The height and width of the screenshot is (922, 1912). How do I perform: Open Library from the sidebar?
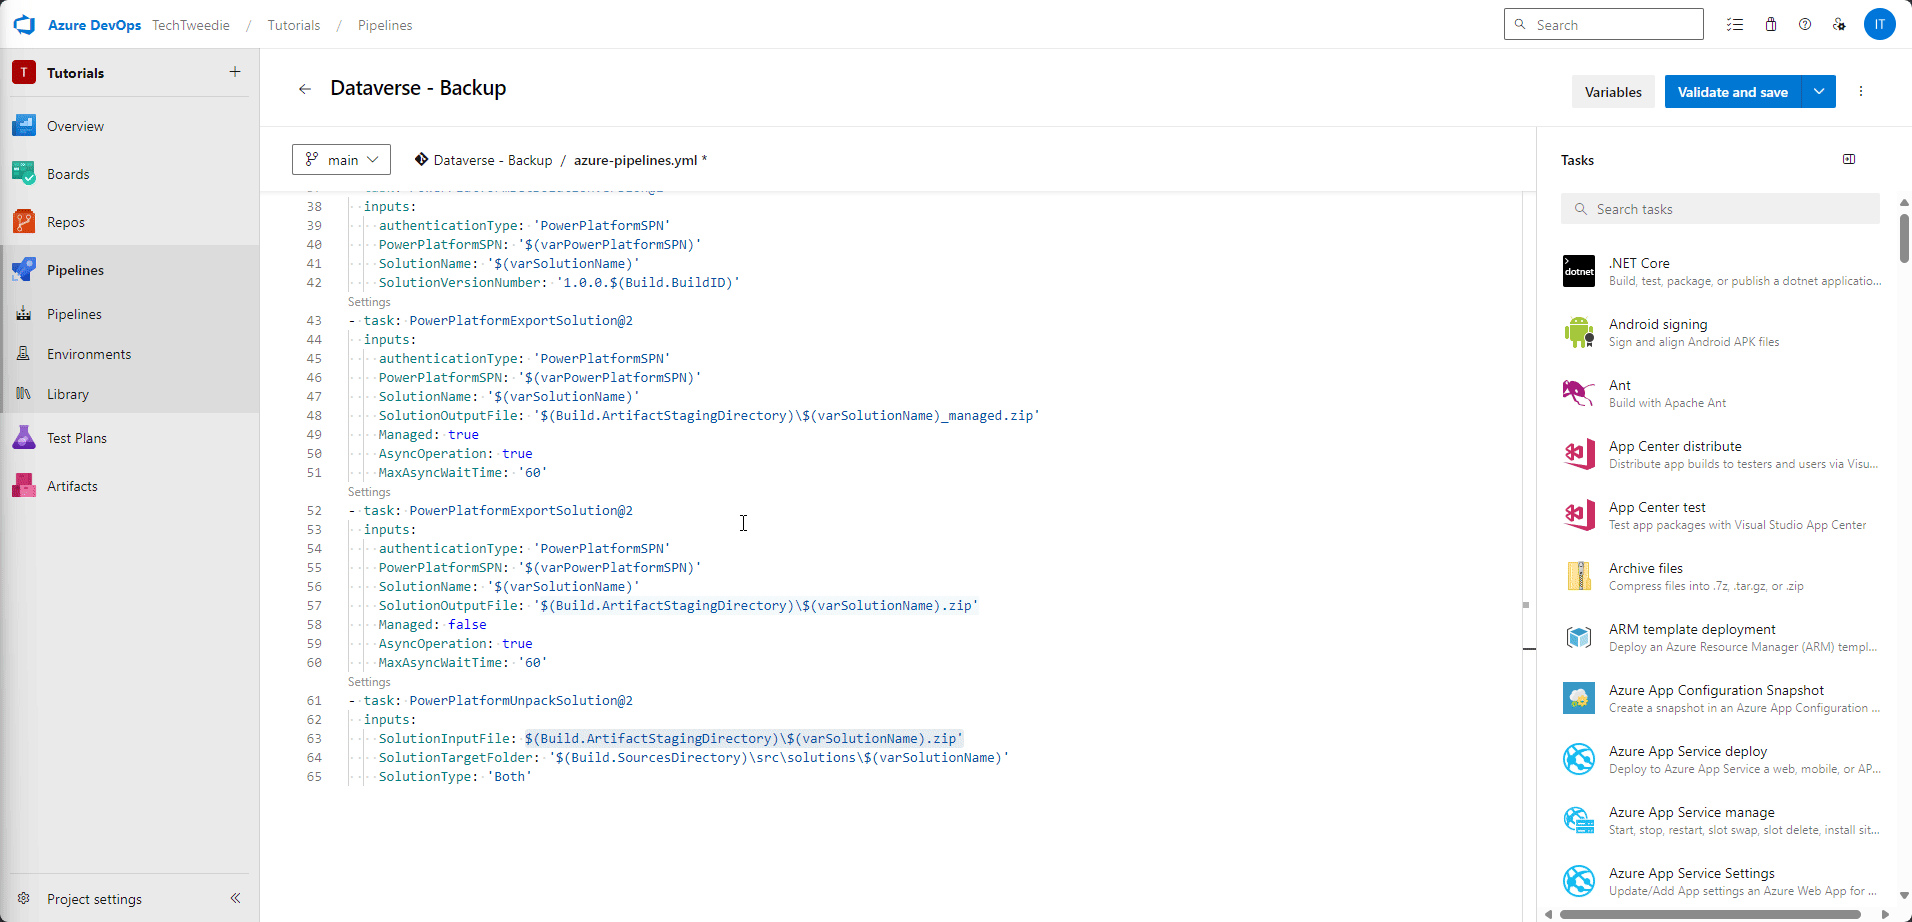(x=67, y=393)
